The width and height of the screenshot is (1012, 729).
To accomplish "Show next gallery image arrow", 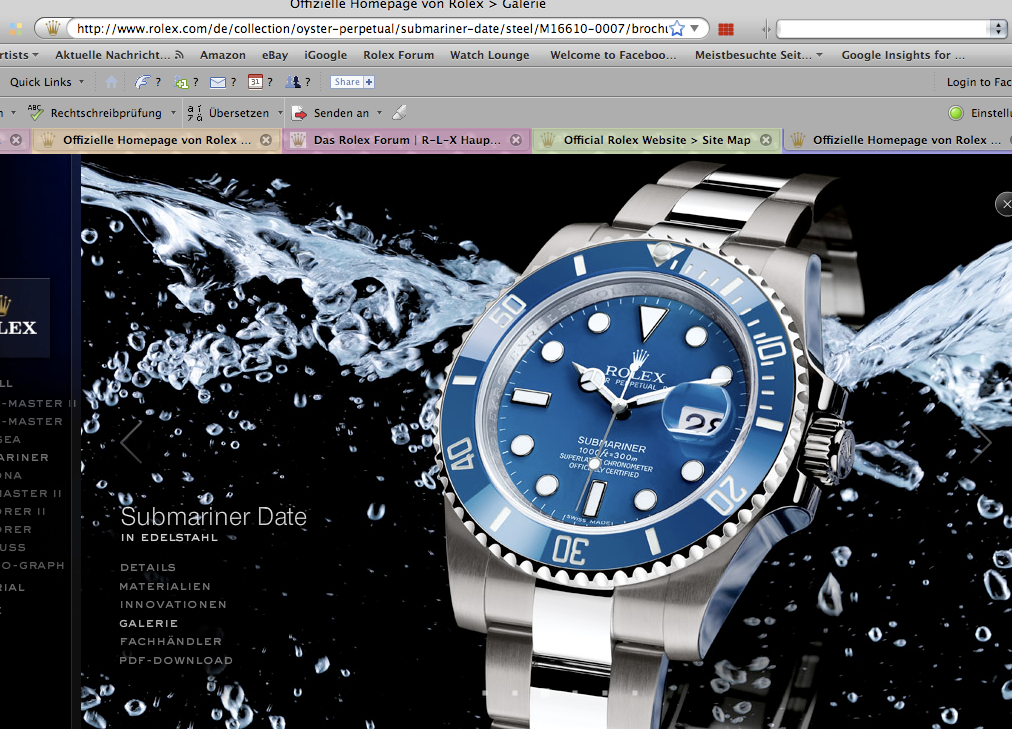I will 981,442.
